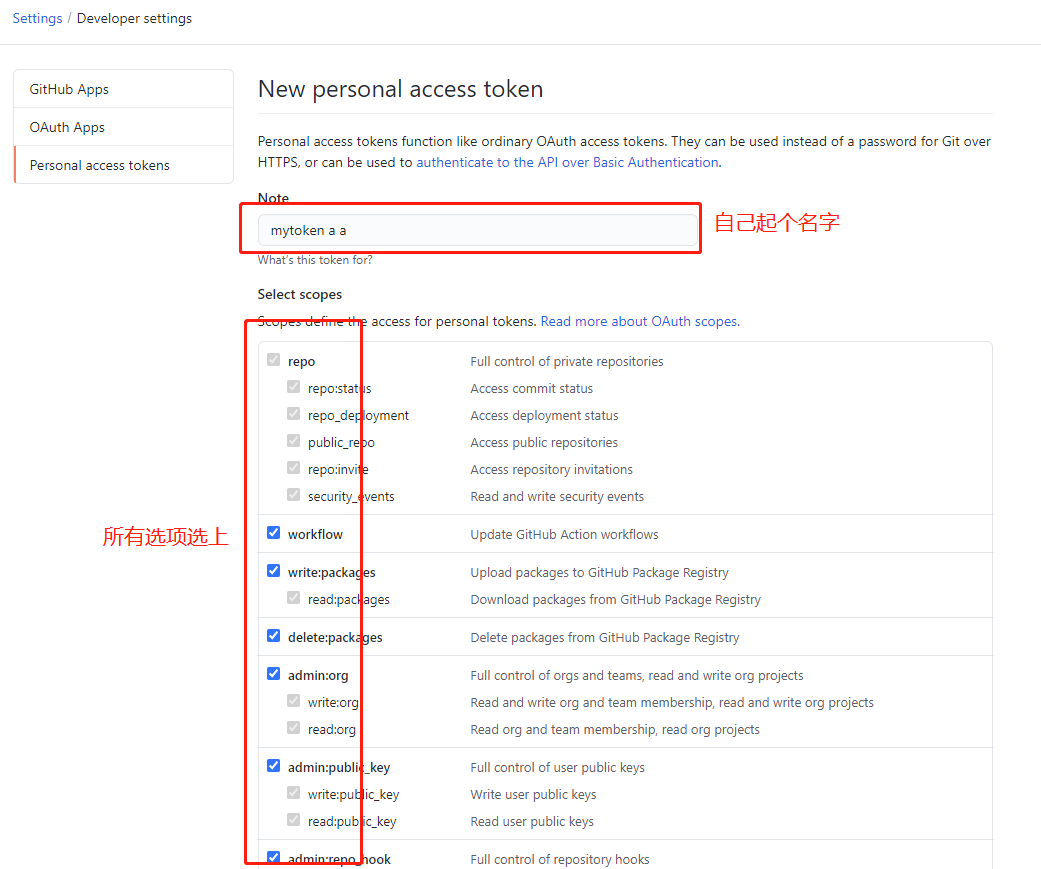Screen dimensions: 1041x869
Task: Click the public_repo sub-scope checkbox
Action: (x=293, y=440)
